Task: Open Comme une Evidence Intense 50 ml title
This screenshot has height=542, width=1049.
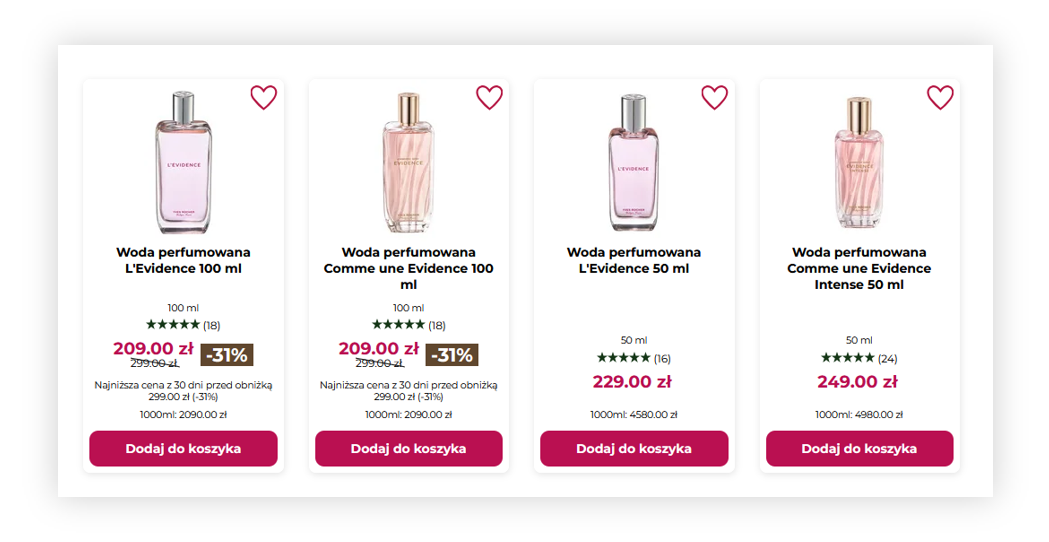Action: [859, 268]
